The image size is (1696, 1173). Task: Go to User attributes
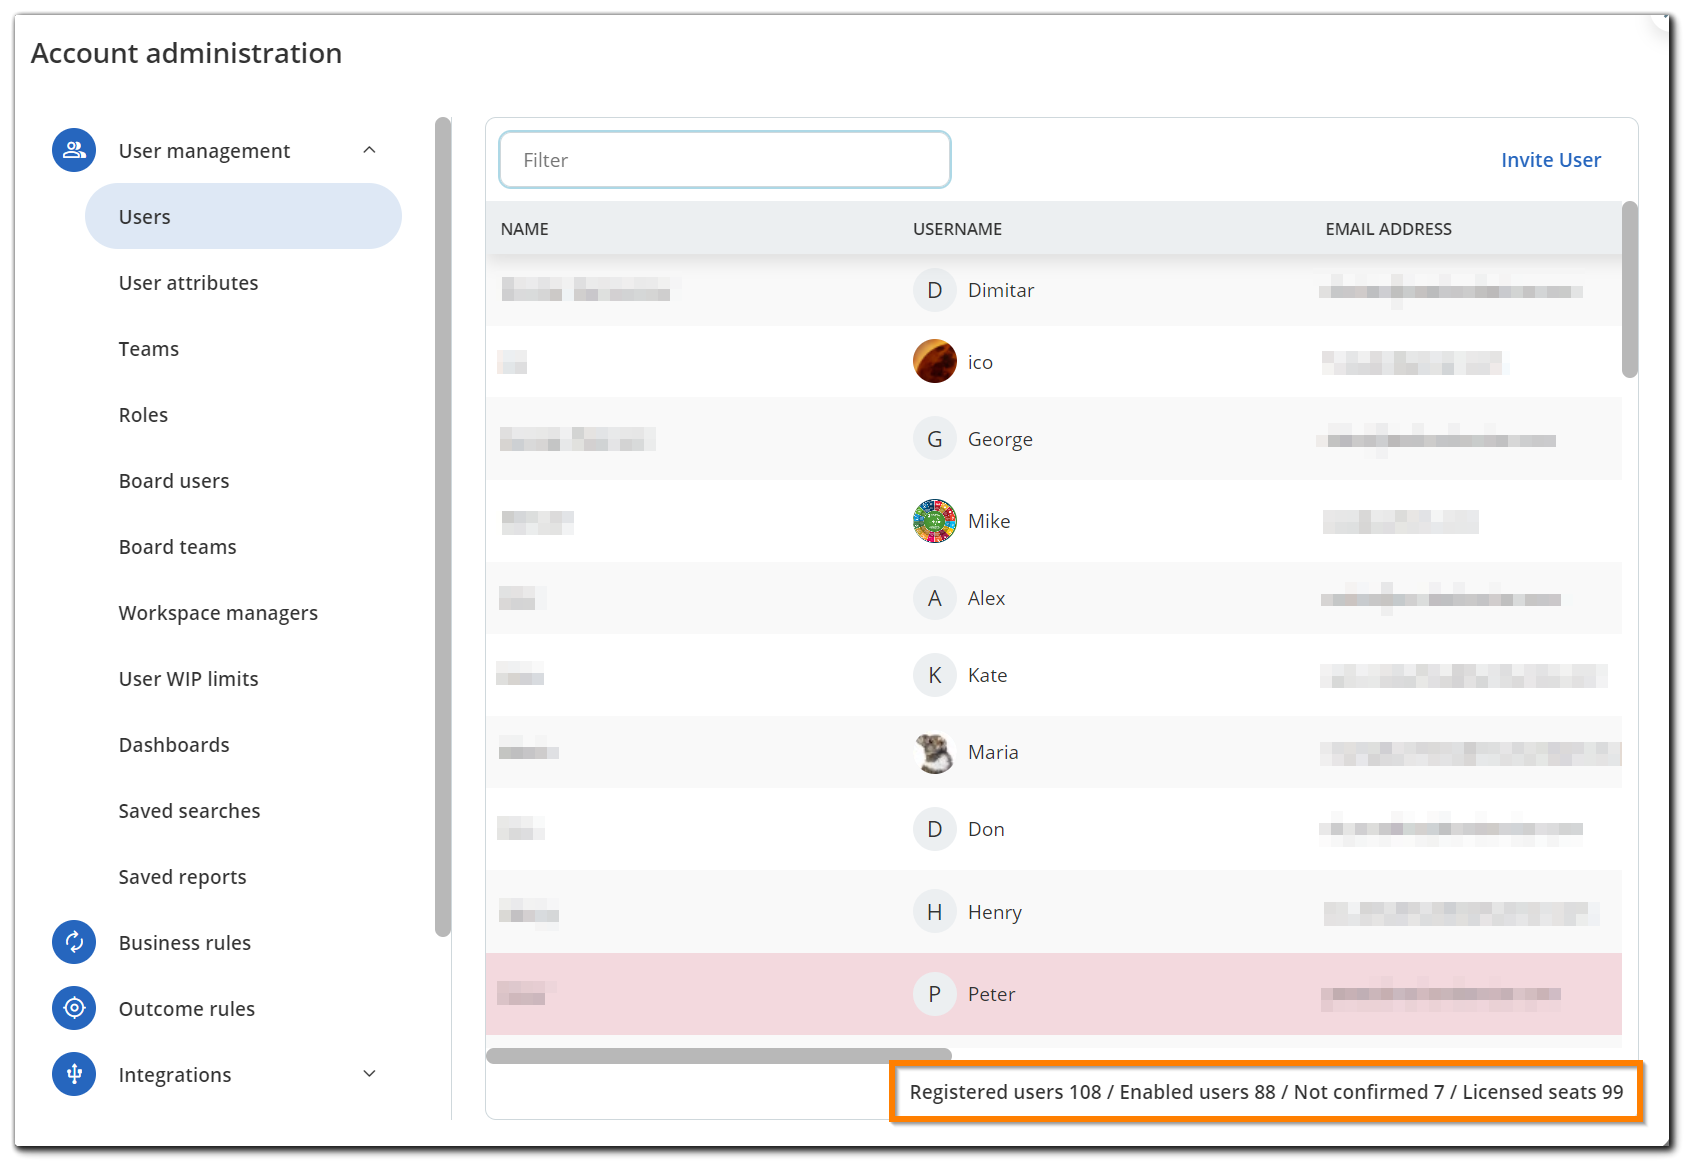click(188, 283)
